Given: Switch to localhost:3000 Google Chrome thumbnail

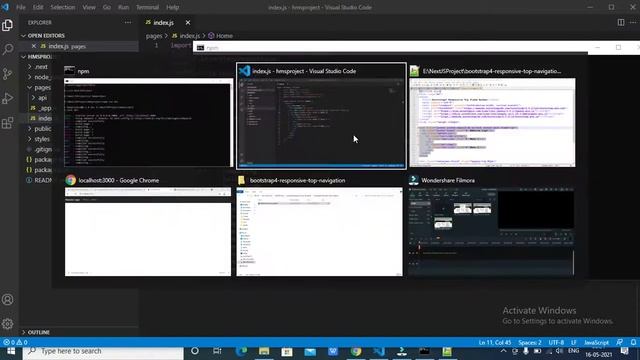Looking at the screenshot, I should point(148,226).
